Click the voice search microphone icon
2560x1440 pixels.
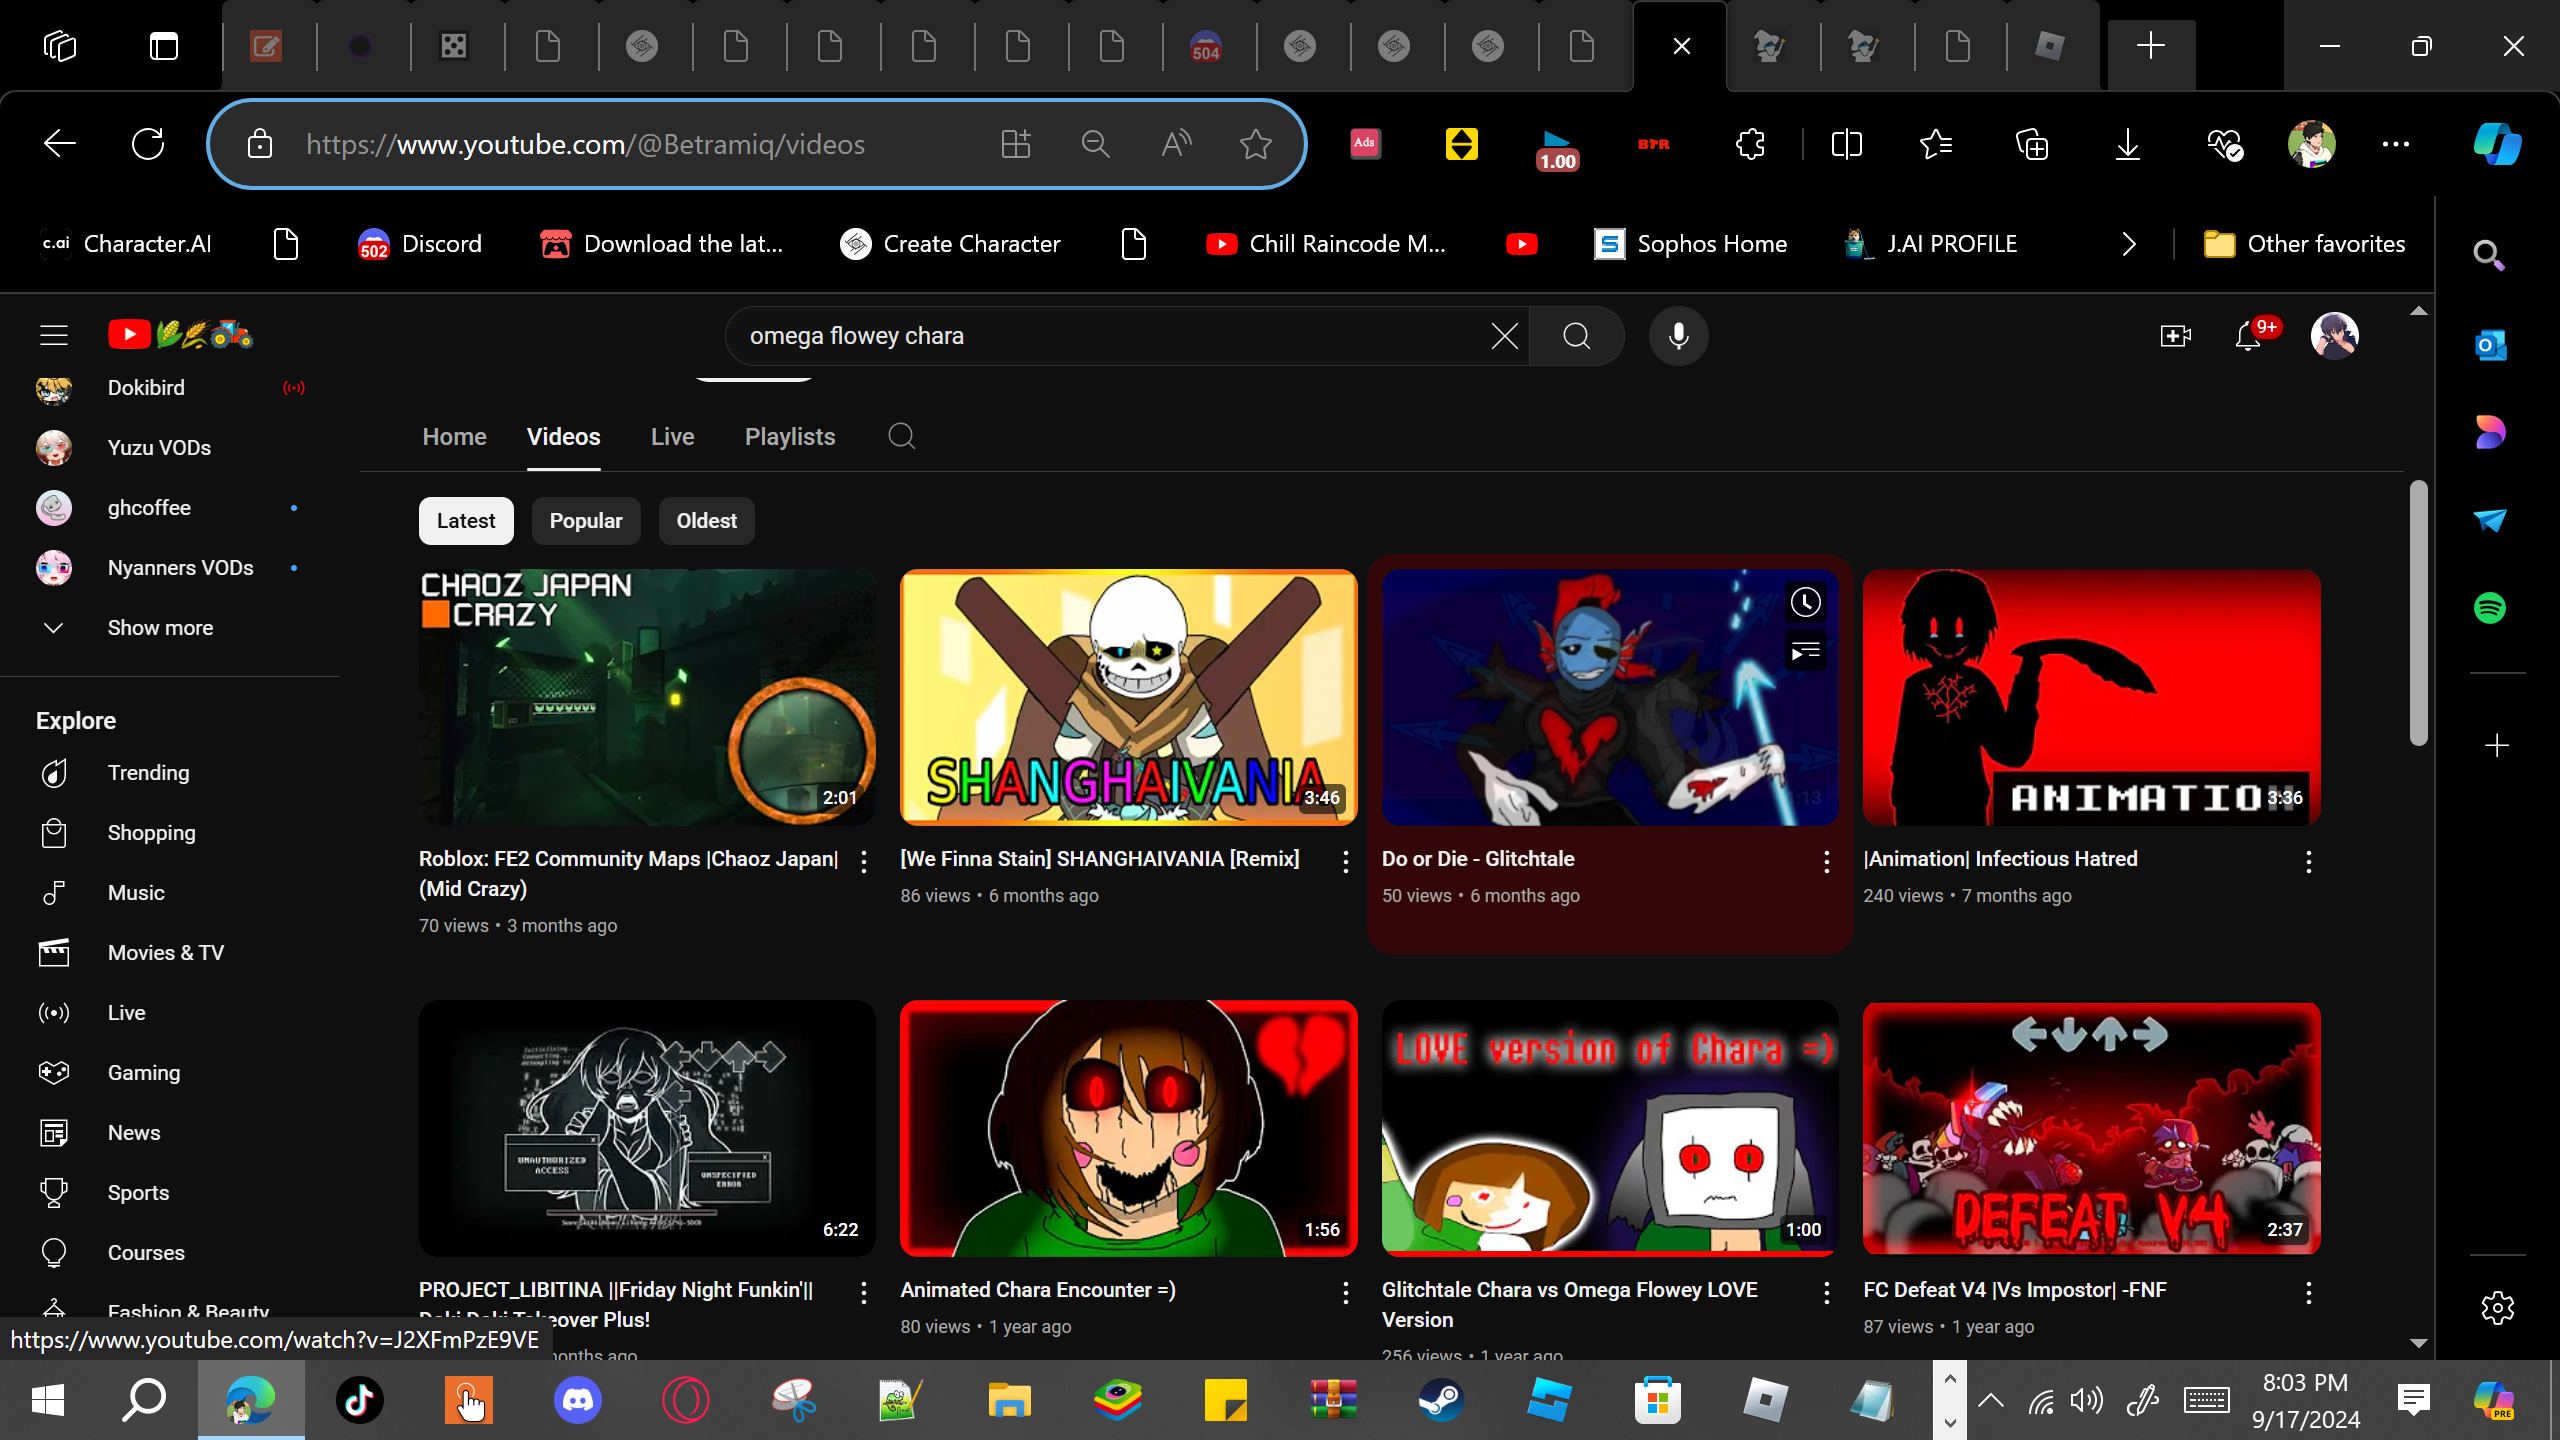click(x=1678, y=336)
